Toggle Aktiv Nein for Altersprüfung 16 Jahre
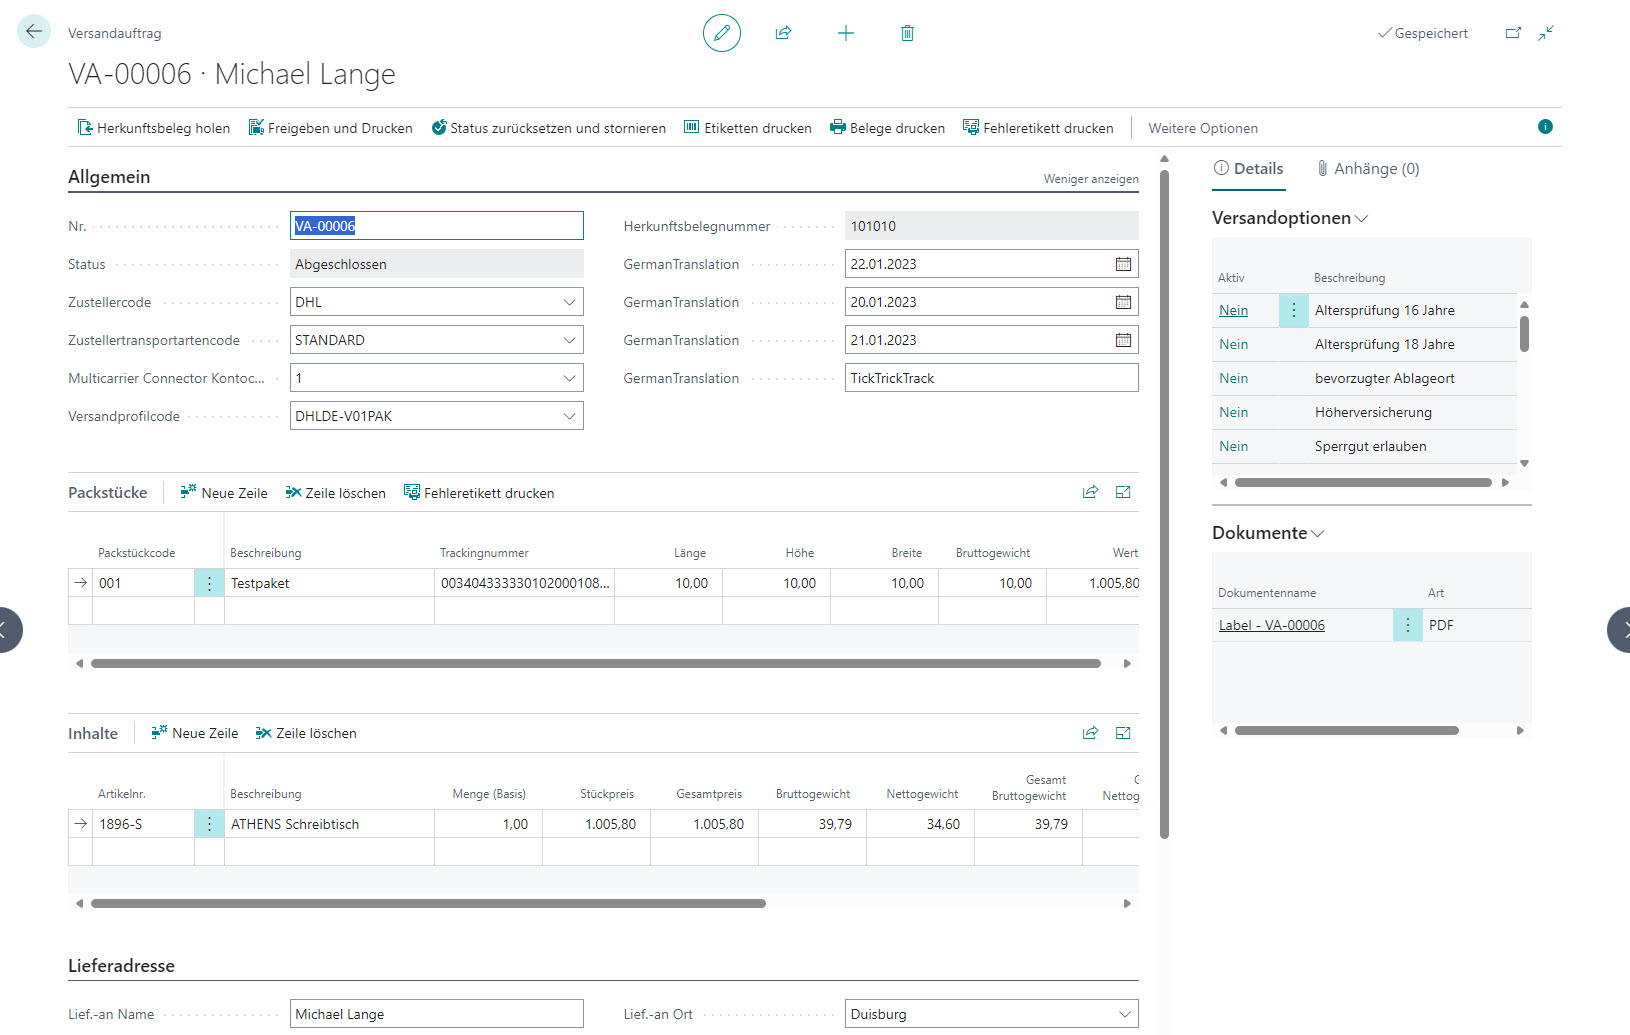The height and width of the screenshot is (1035, 1630). [x=1233, y=310]
